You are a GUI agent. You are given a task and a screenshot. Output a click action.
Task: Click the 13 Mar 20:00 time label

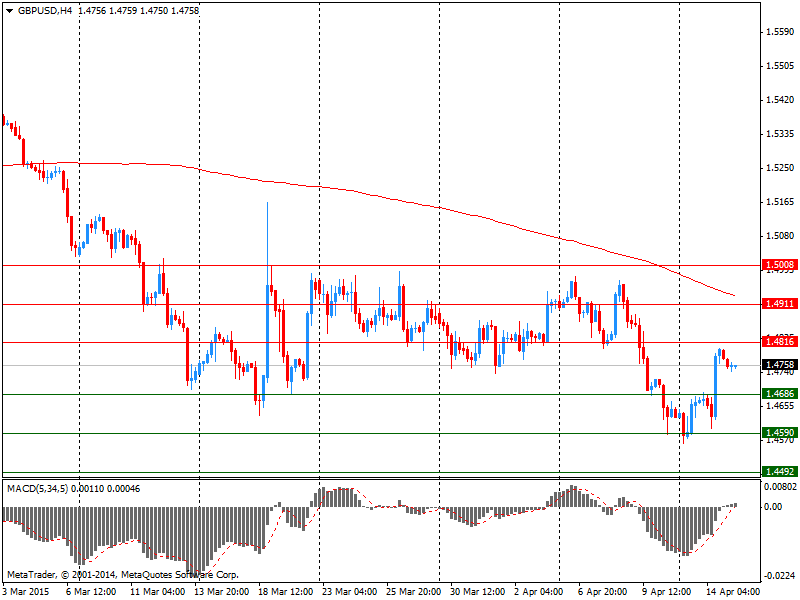(221, 592)
